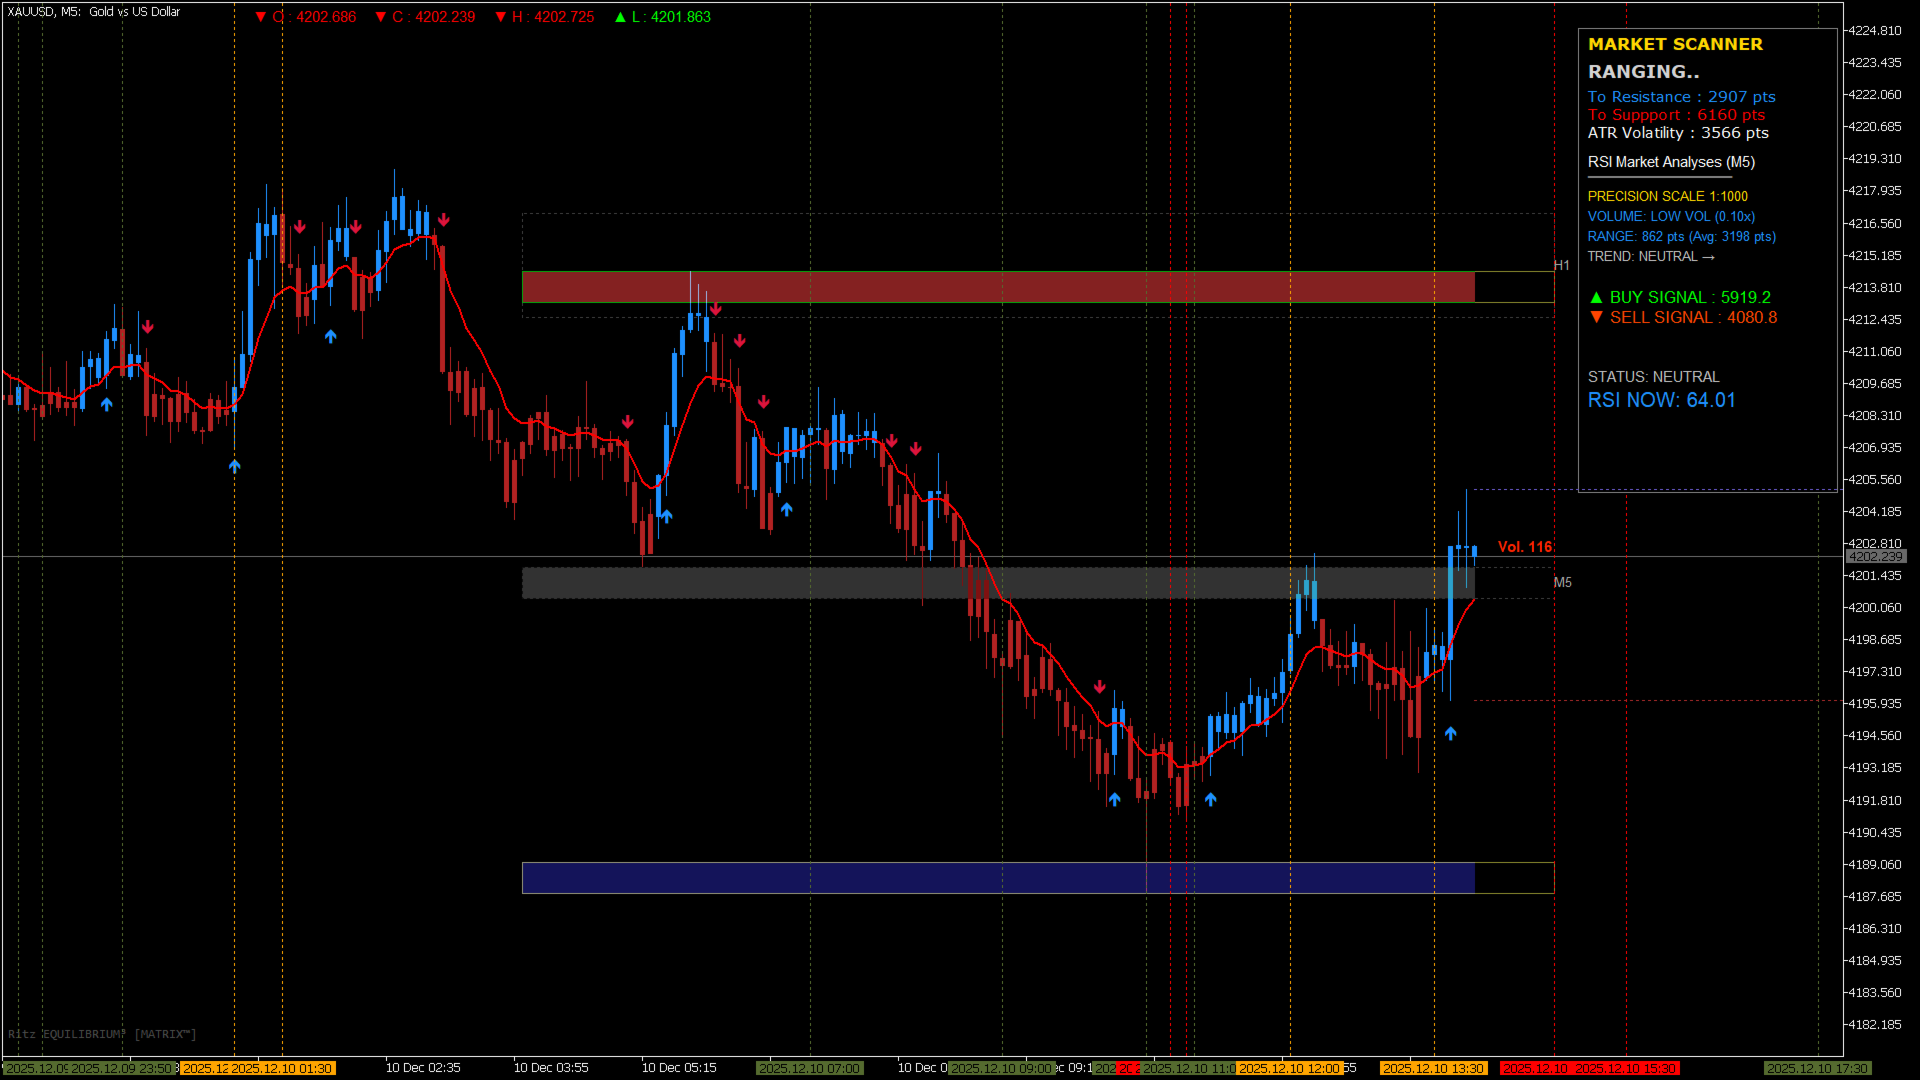This screenshot has width=1920, height=1080.
Task: Click orange triangle beside SELL SIGNAL text
Action: (x=1596, y=317)
